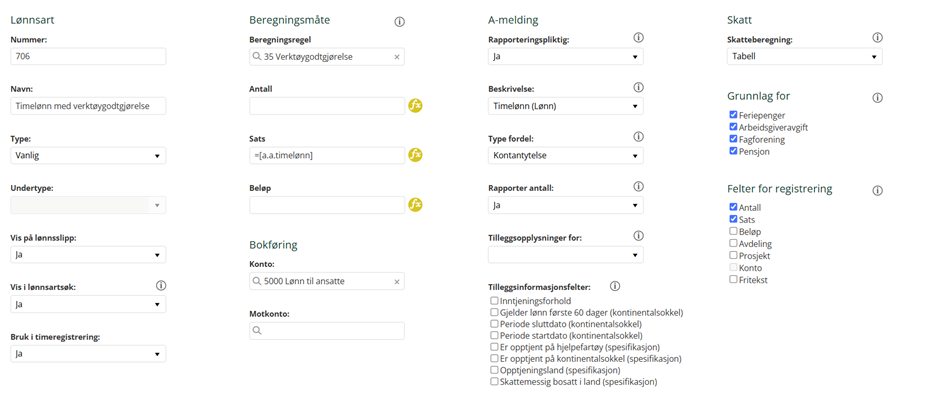The height and width of the screenshot is (399, 945).
Task: Clear the Konto 5000 Lønn til ansatte
Action: (397, 281)
